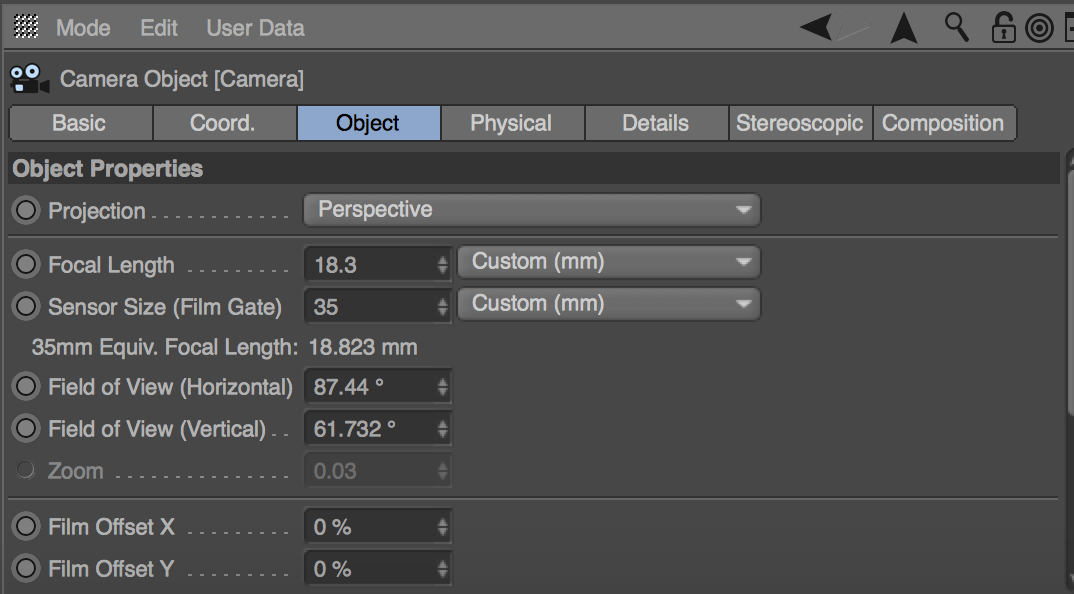
Task: Open the Perspective projection dropdown
Action: tap(531, 210)
